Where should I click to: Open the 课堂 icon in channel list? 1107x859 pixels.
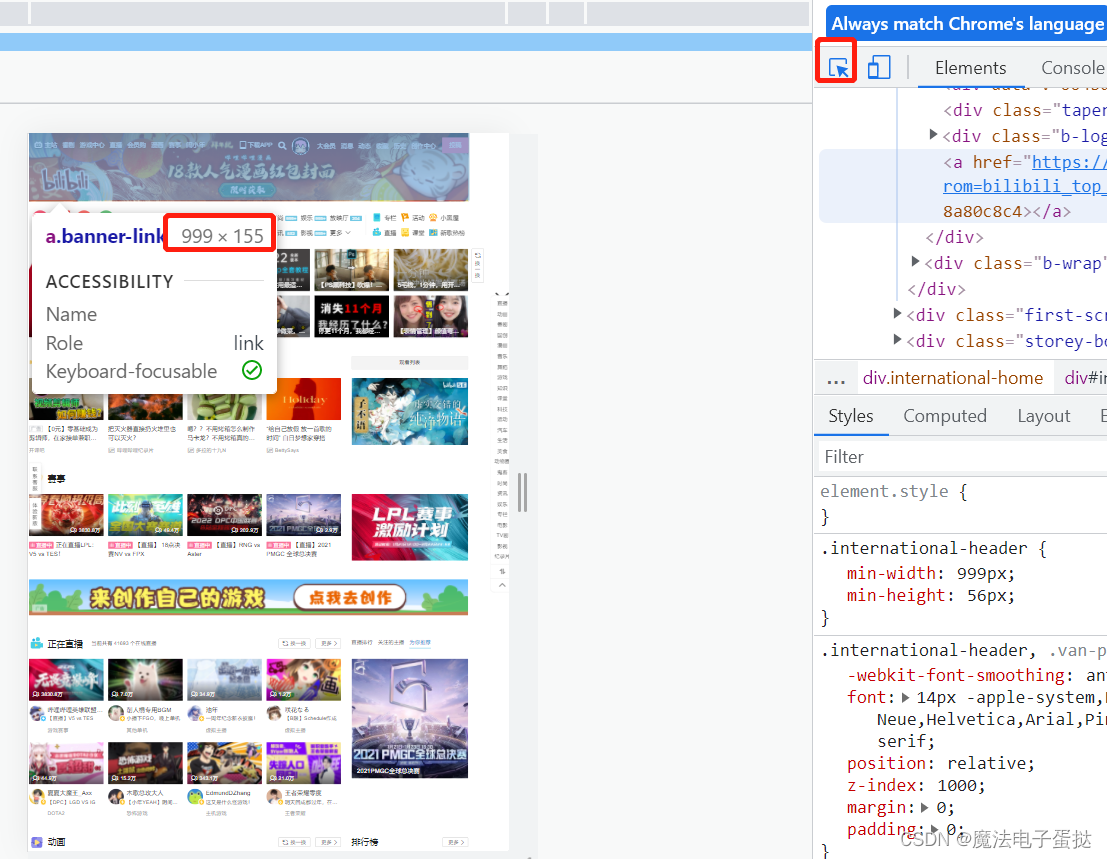(x=405, y=232)
